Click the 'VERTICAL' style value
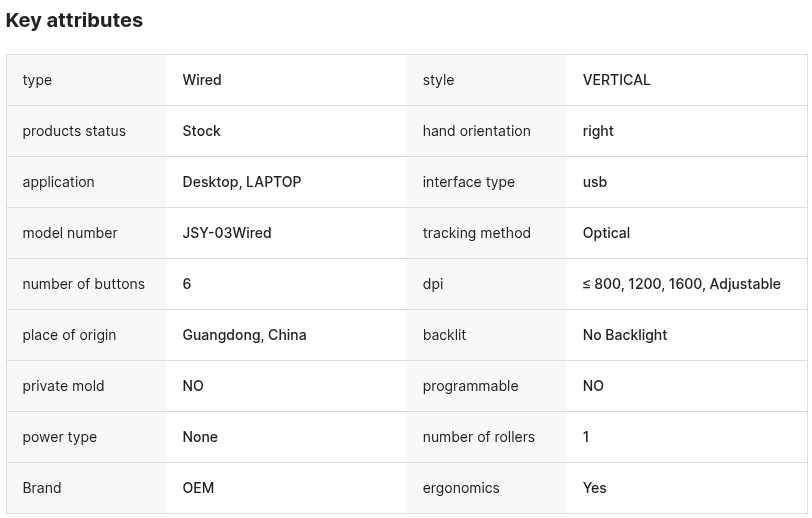The height and width of the screenshot is (518, 812). coord(616,80)
